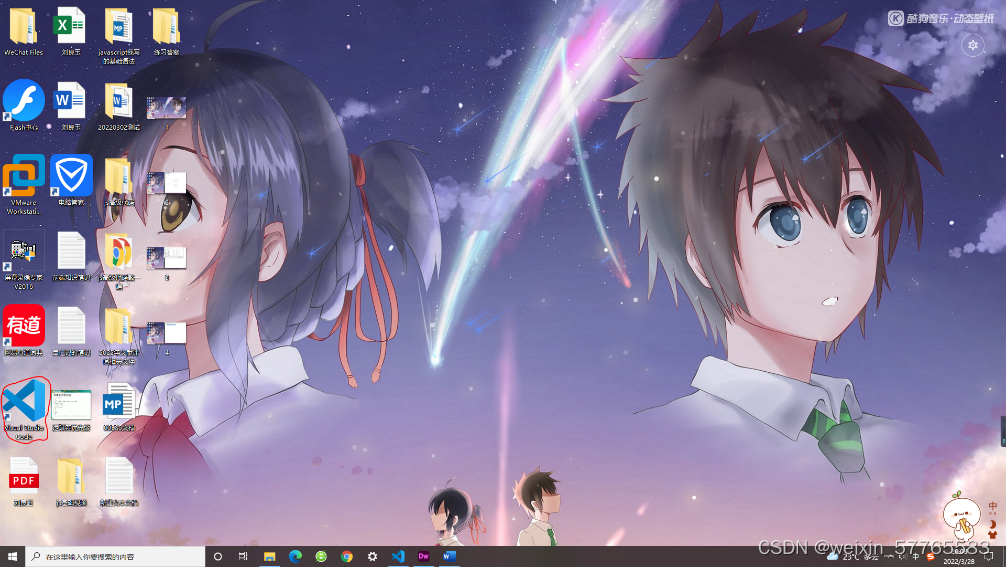The image size is (1006, 567).
Task: Open the wallpaper settings gear icon
Action: pyautogui.click(x=973, y=45)
